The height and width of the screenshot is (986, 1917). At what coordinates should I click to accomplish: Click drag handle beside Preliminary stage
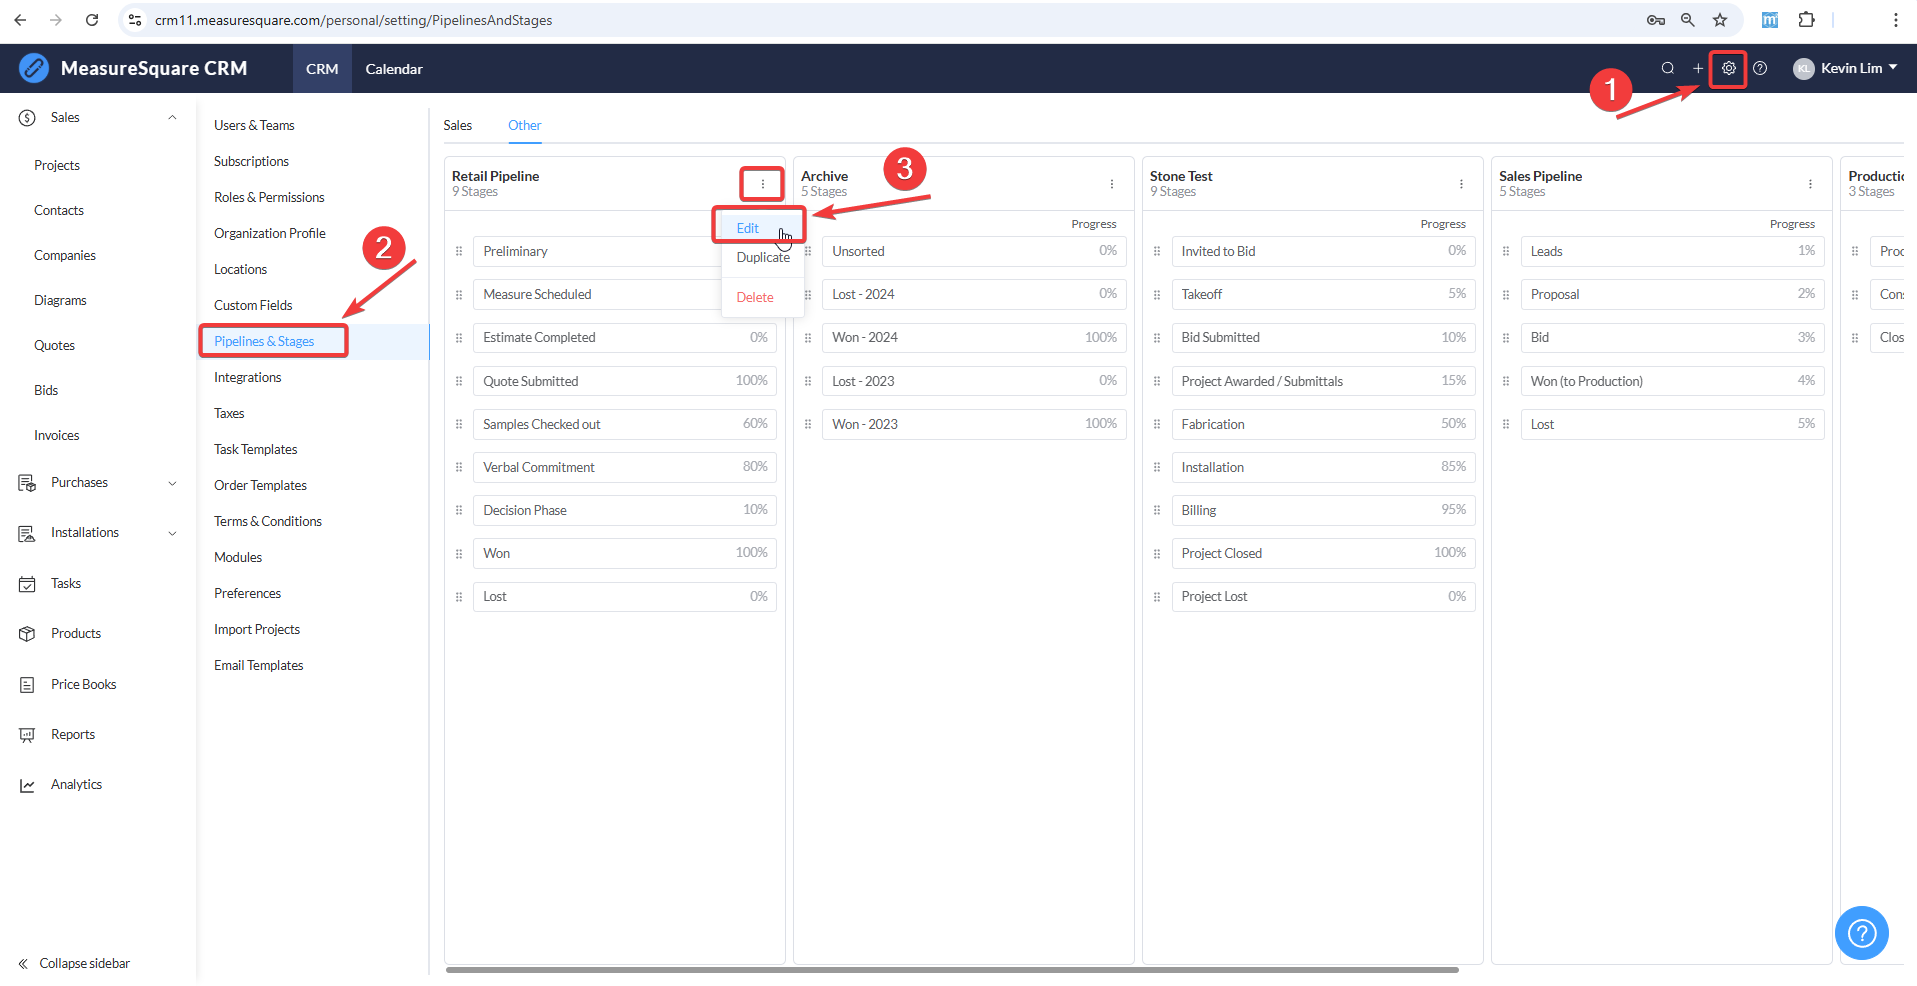(459, 251)
